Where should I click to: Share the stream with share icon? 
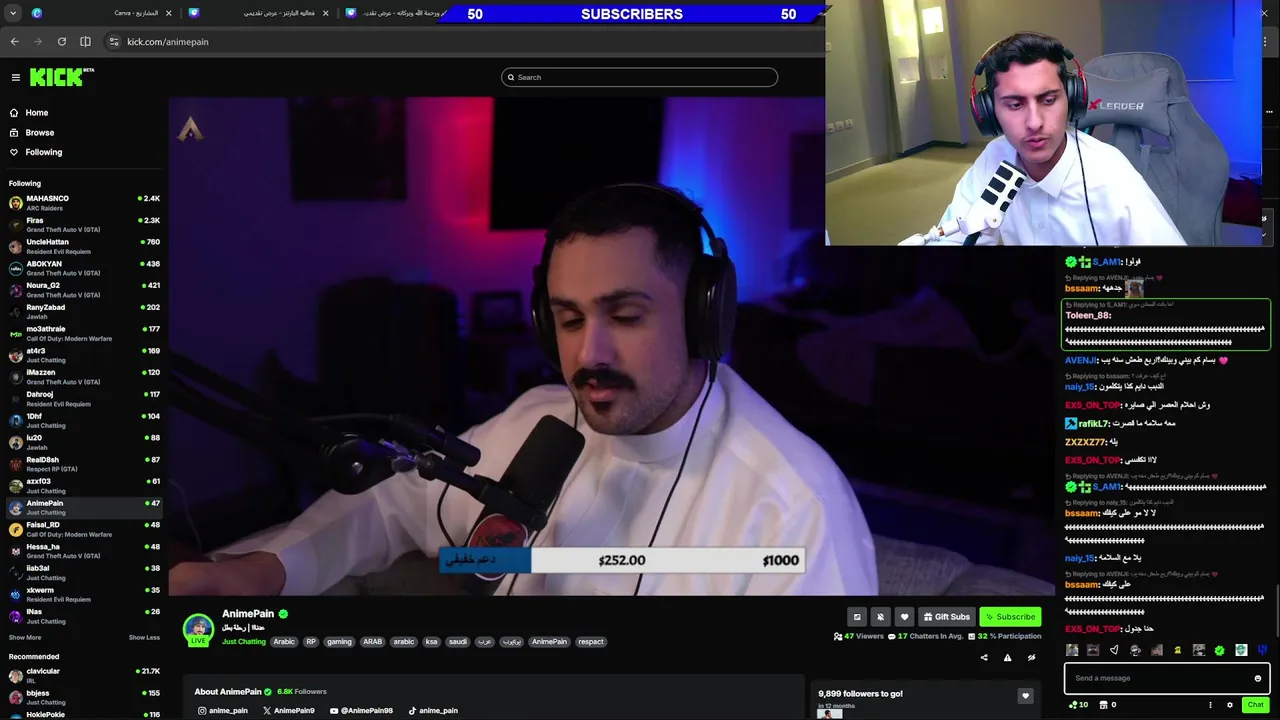pyautogui.click(x=984, y=657)
